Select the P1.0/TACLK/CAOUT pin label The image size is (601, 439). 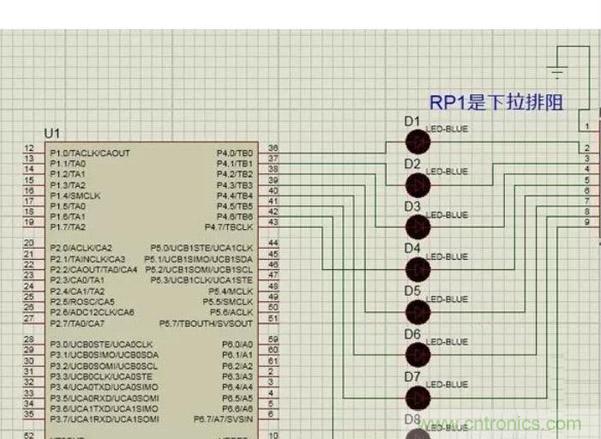(89, 153)
